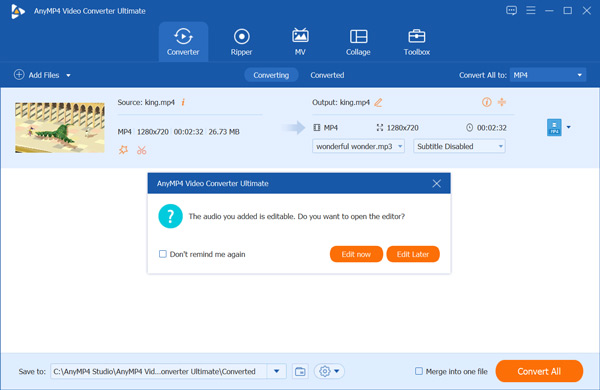Expand the arrow next to MP4 format icon
The height and width of the screenshot is (390, 600).
click(569, 127)
